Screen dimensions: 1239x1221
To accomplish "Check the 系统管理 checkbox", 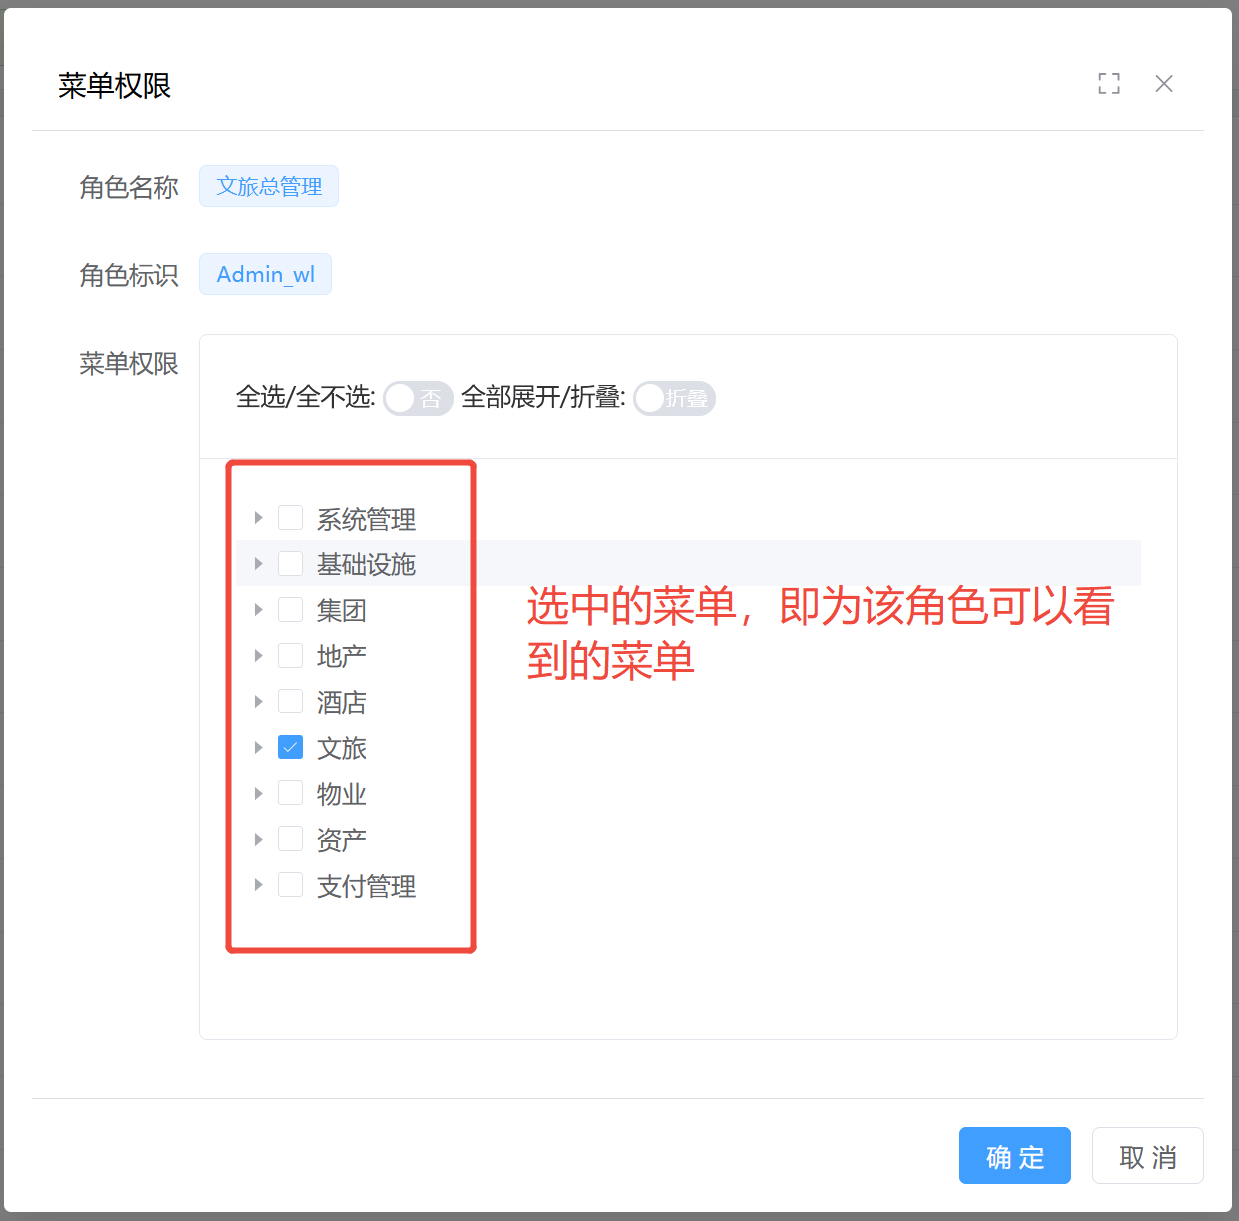I will (x=290, y=518).
